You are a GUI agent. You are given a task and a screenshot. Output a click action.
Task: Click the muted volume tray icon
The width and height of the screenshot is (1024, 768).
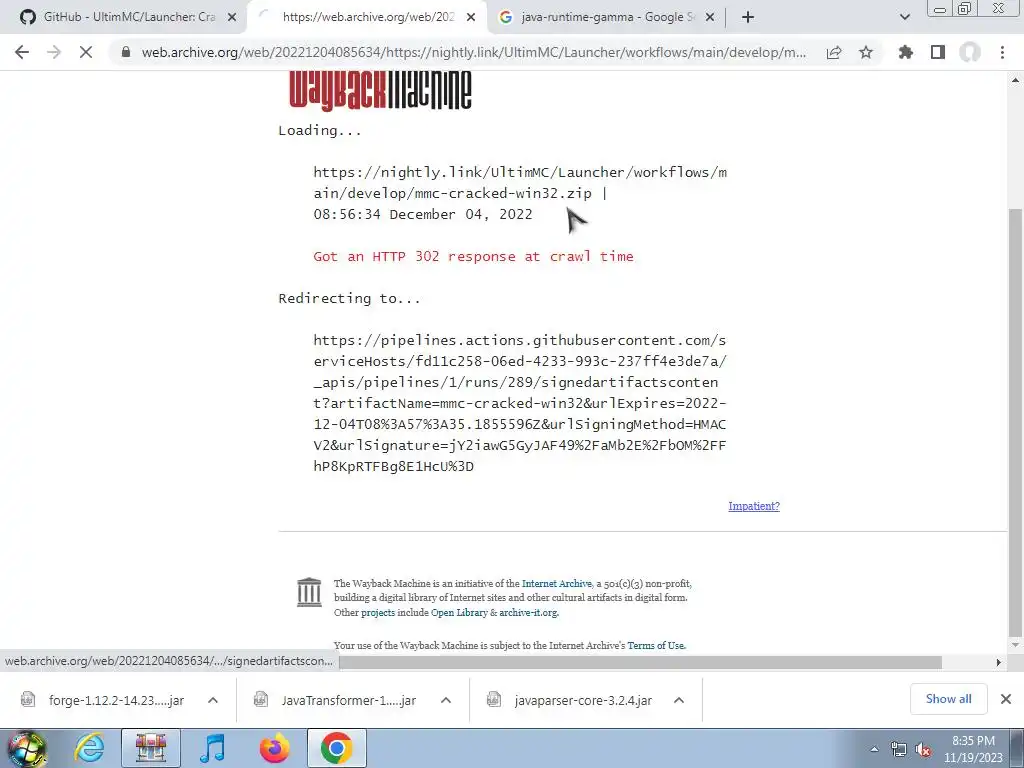(923, 749)
